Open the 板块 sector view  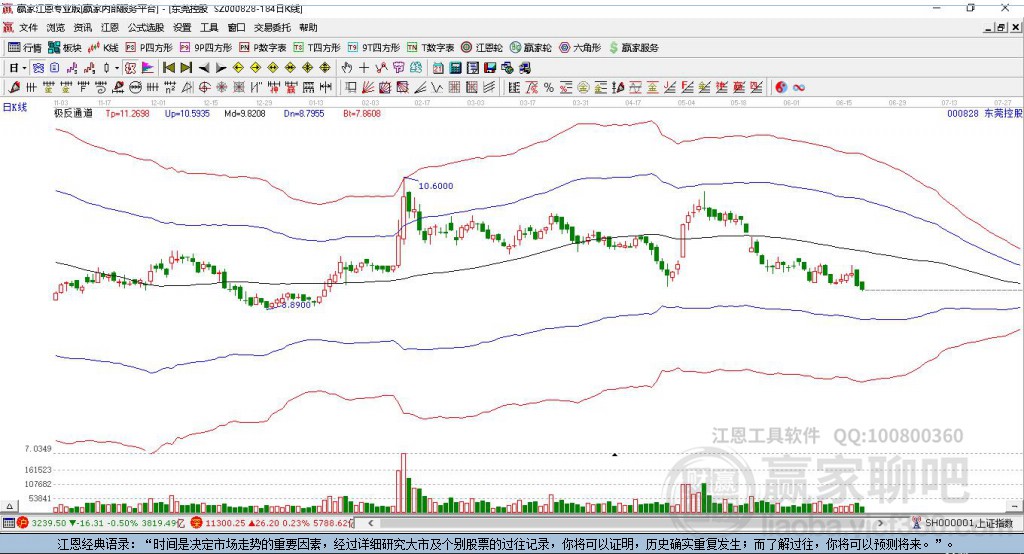click(64, 48)
